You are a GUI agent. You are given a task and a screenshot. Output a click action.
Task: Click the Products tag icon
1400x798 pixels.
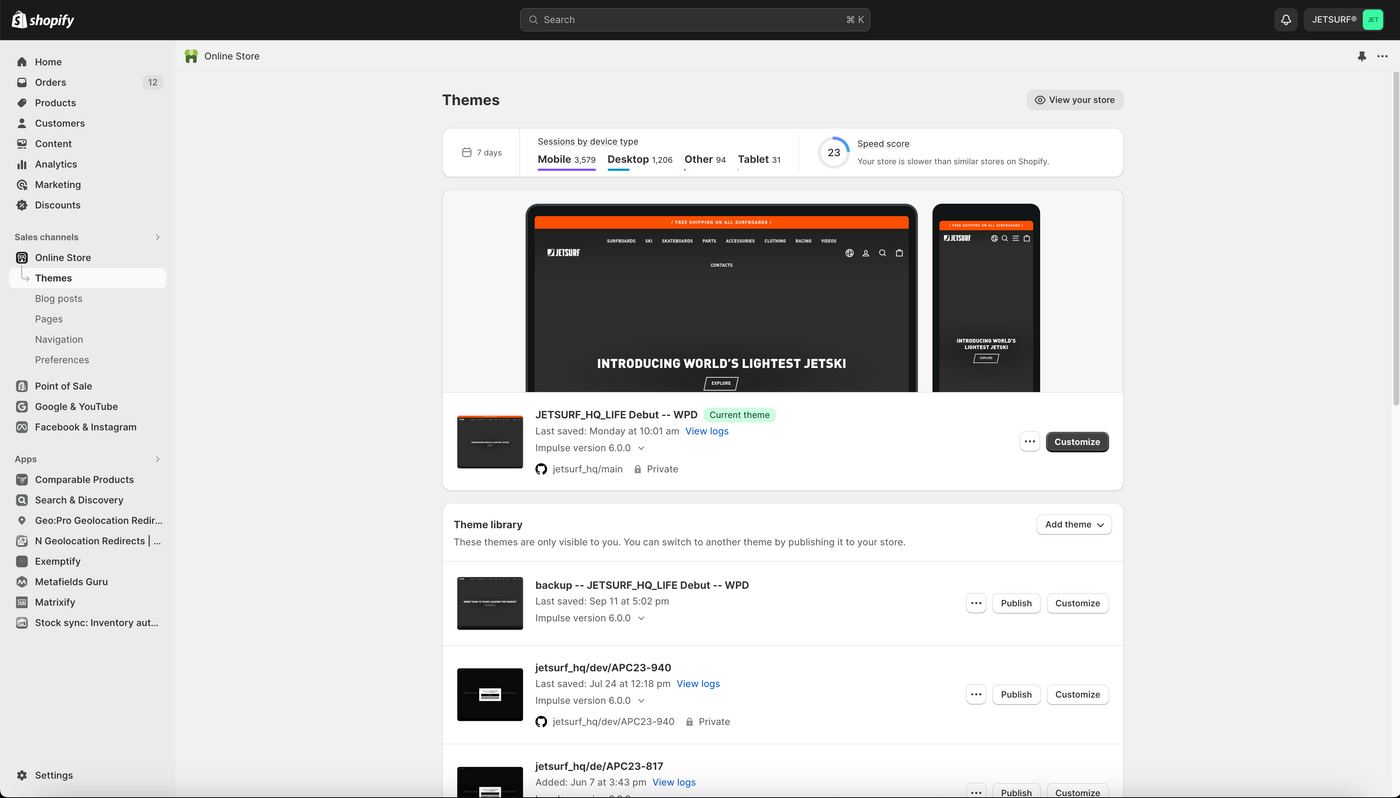pos(22,103)
